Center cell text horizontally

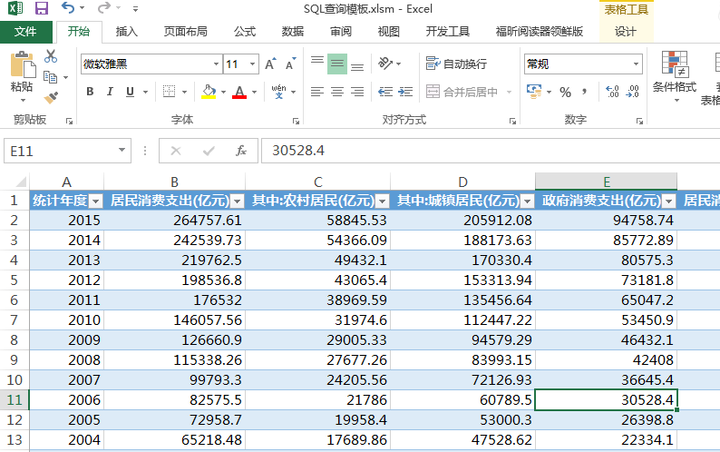point(338,91)
